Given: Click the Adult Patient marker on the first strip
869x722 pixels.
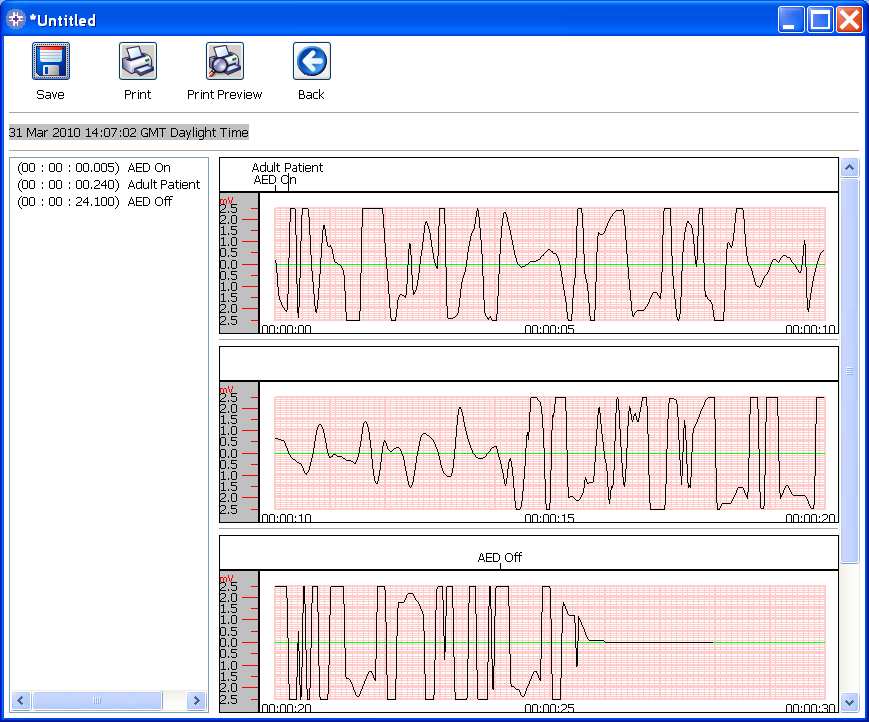Looking at the screenshot, I should [x=287, y=167].
